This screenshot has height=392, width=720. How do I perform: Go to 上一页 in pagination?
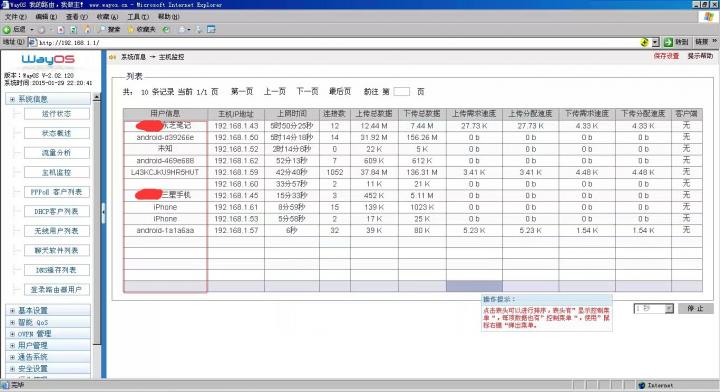(275, 91)
